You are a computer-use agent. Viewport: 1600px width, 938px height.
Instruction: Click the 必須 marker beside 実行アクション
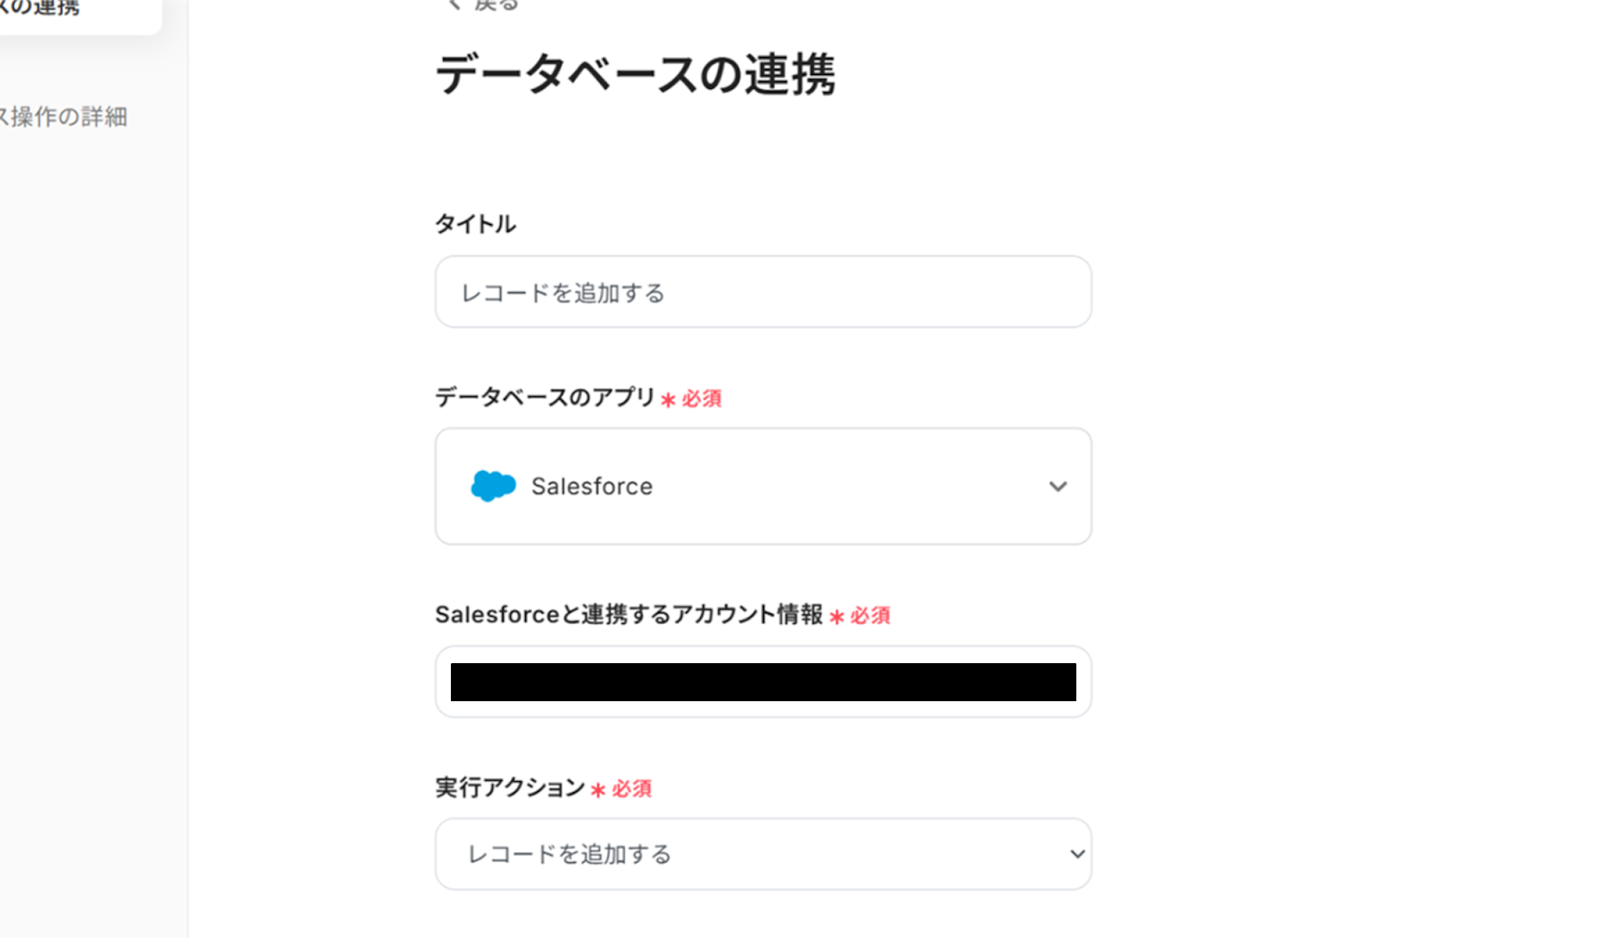(x=631, y=789)
